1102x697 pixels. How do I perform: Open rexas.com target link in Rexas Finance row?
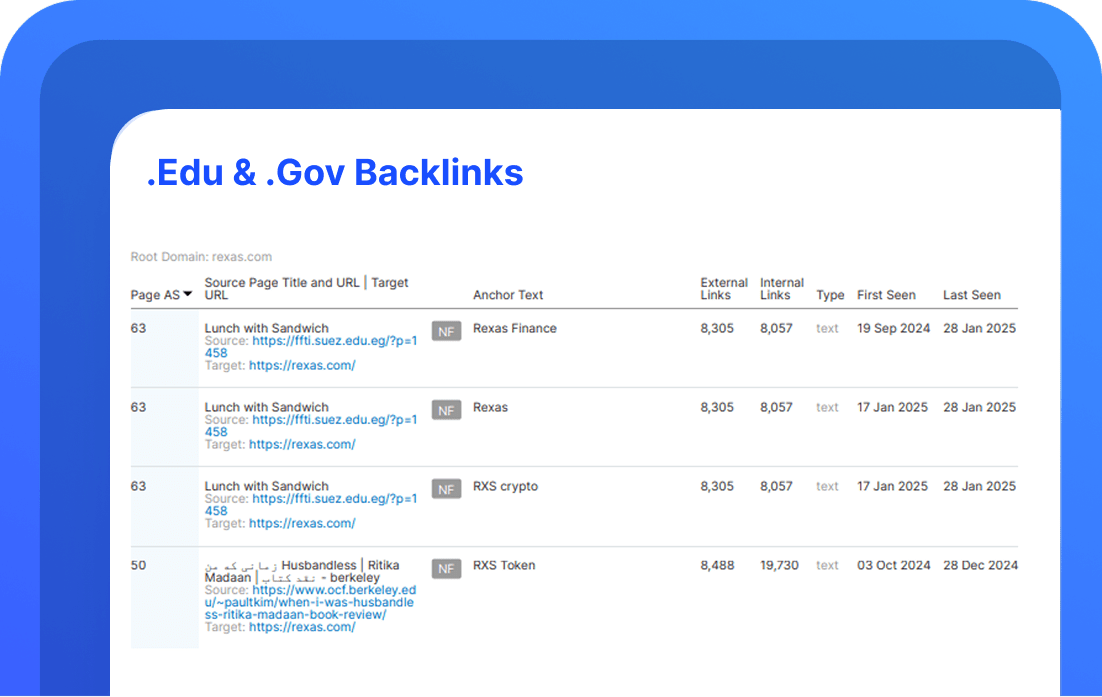coord(302,365)
